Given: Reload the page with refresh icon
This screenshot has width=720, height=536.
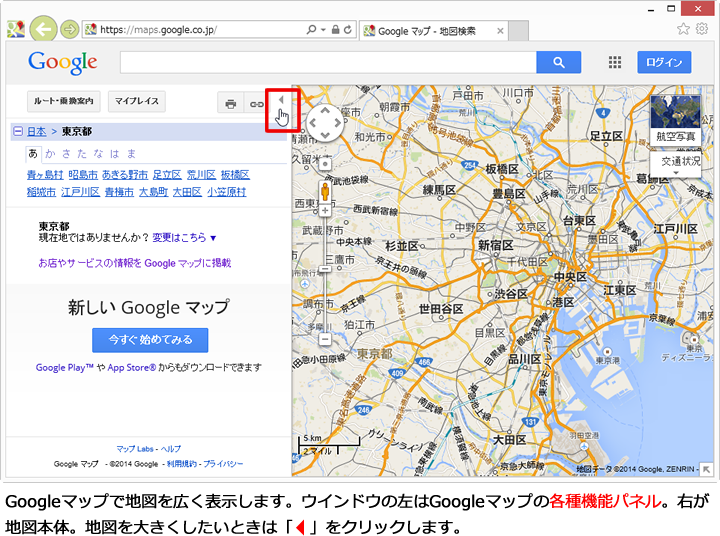Looking at the screenshot, I should coord(348,30).
